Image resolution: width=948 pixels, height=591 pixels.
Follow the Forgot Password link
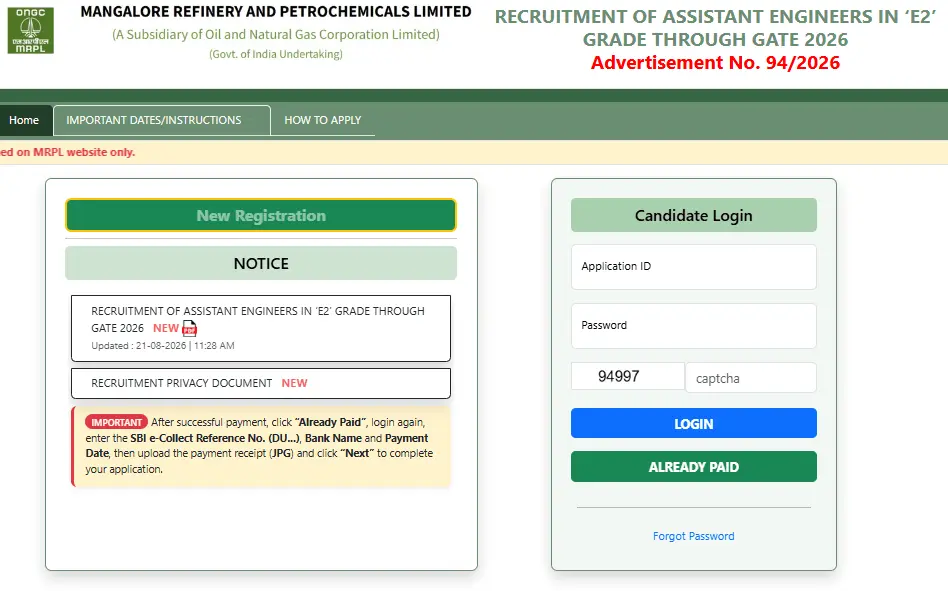pos(693,536)
